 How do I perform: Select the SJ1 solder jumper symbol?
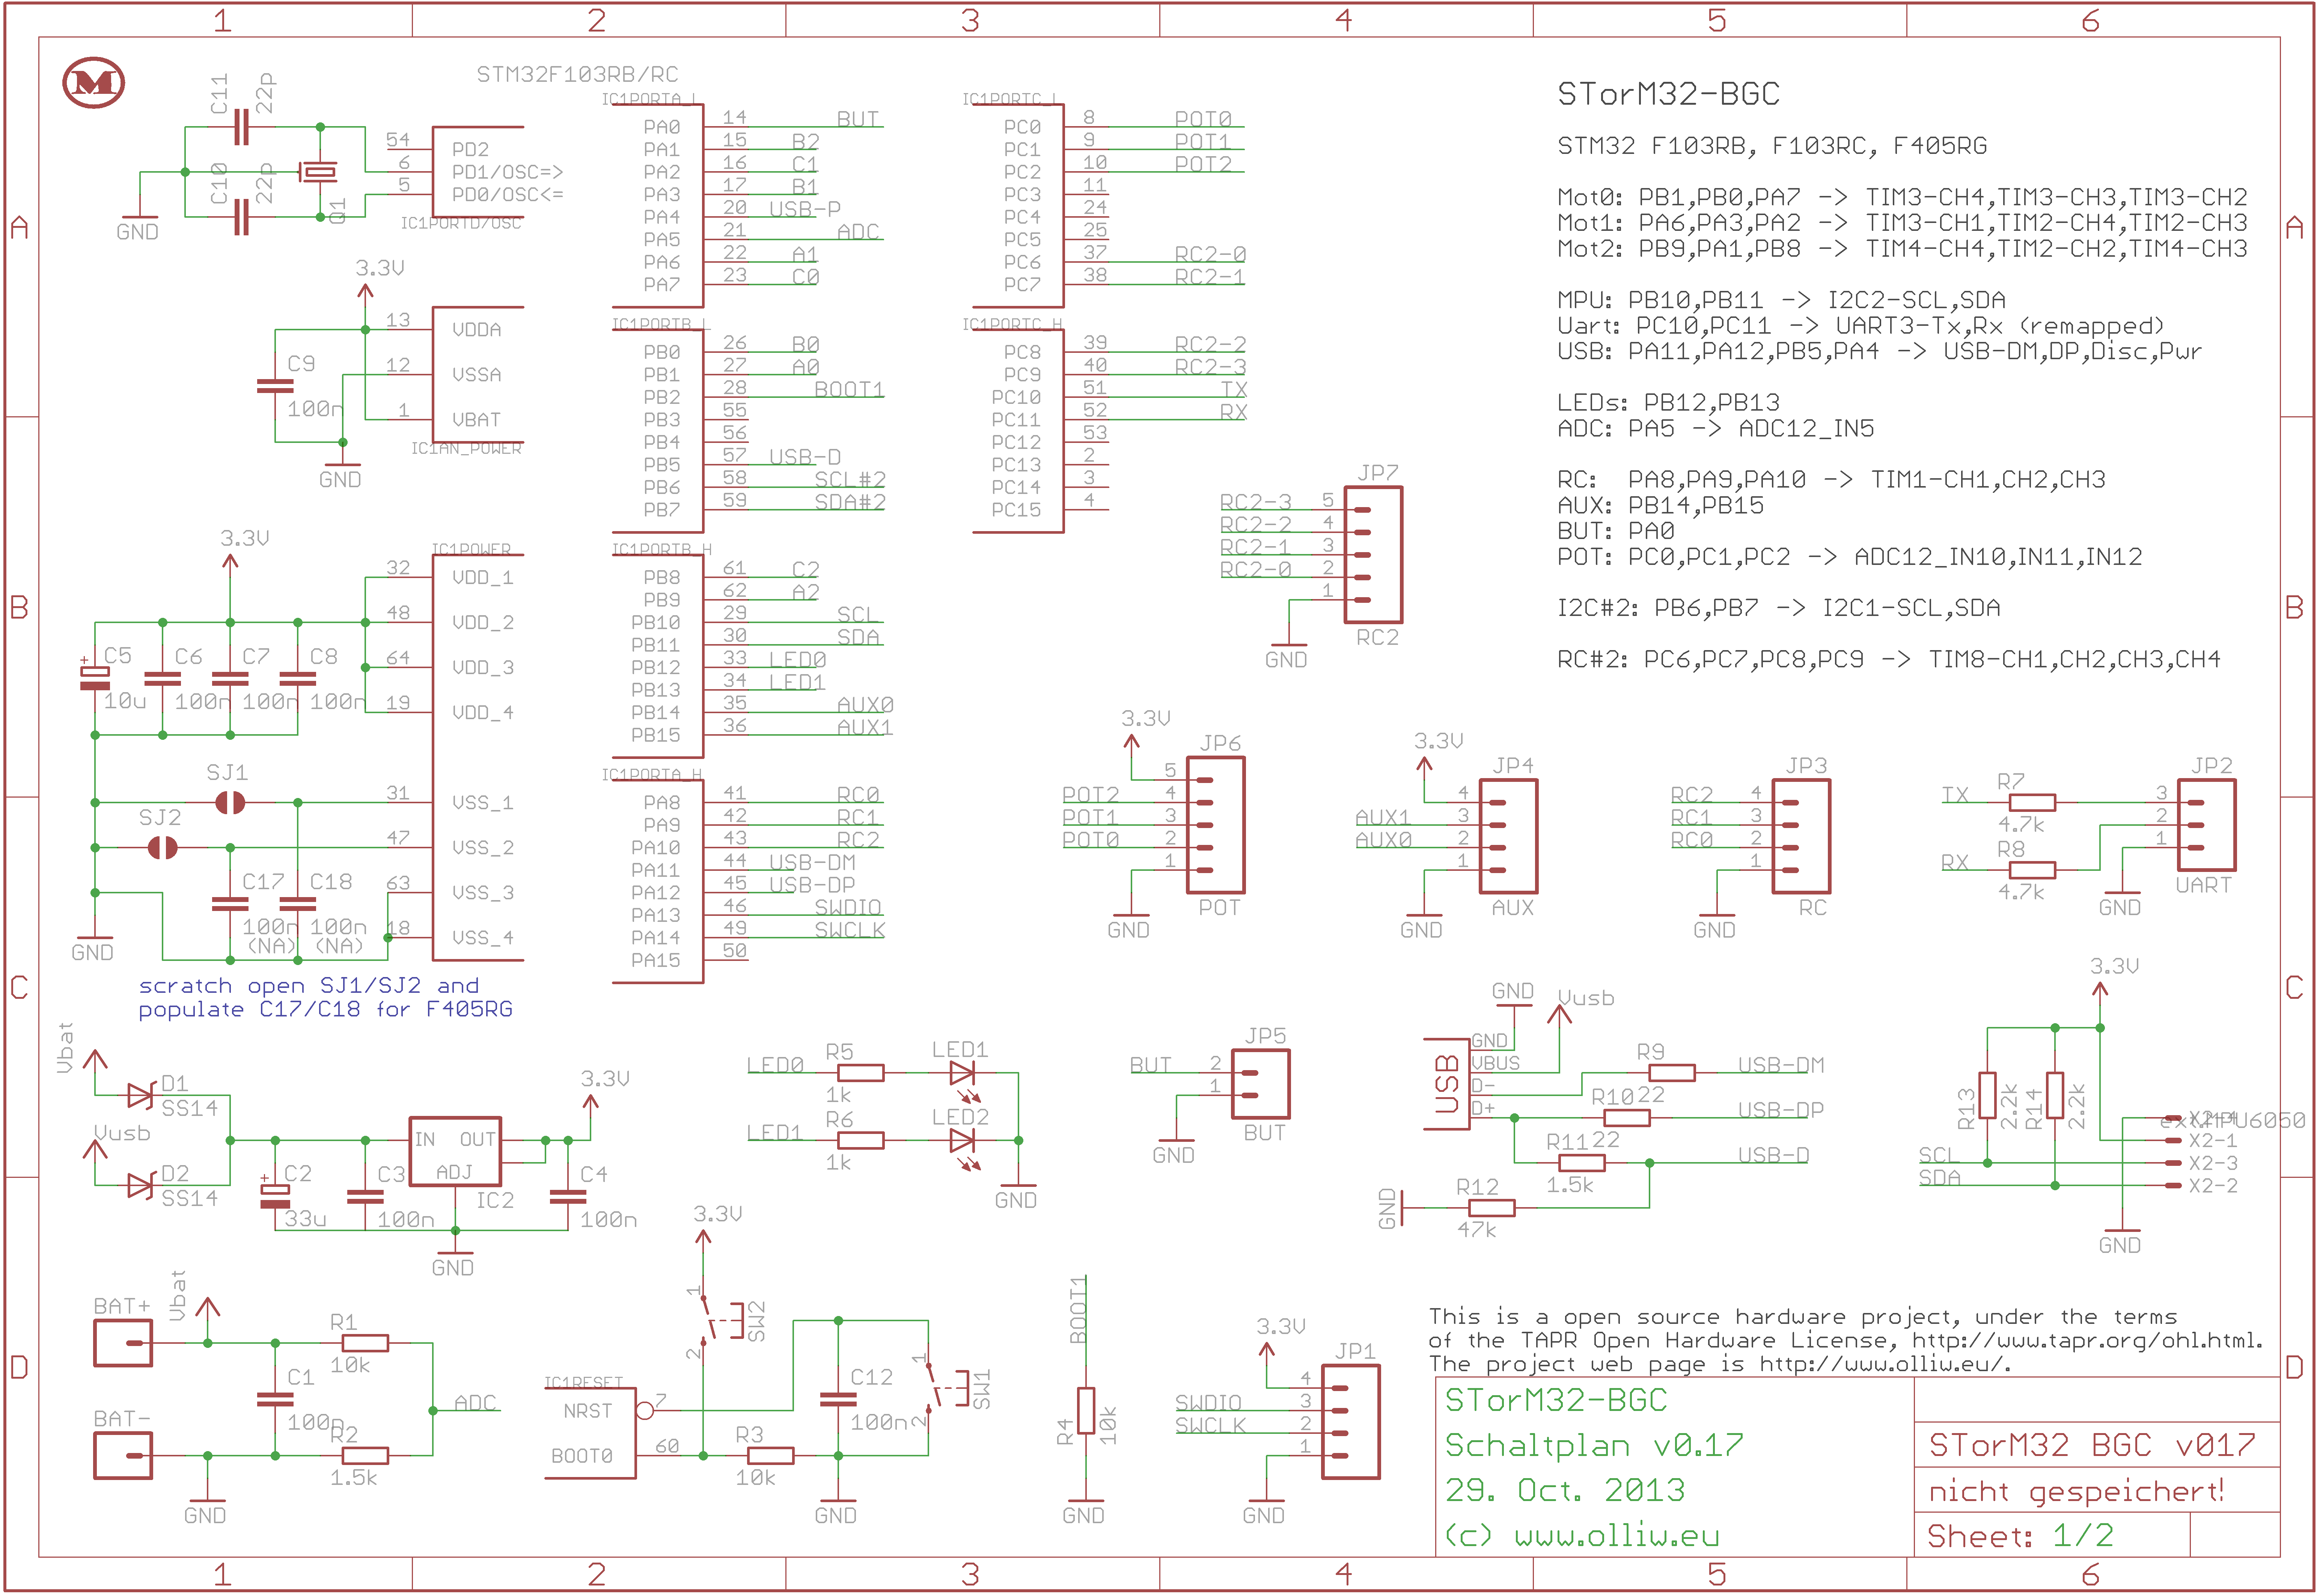pyautogui.click(x=230, y=802)
